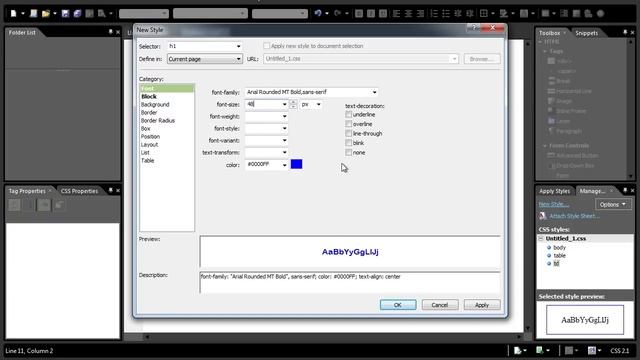Image resolution: width=640 pixels, height=360 pixels.
Task: Click the Increase Indent toolbar icon
Action: (470, 13)
